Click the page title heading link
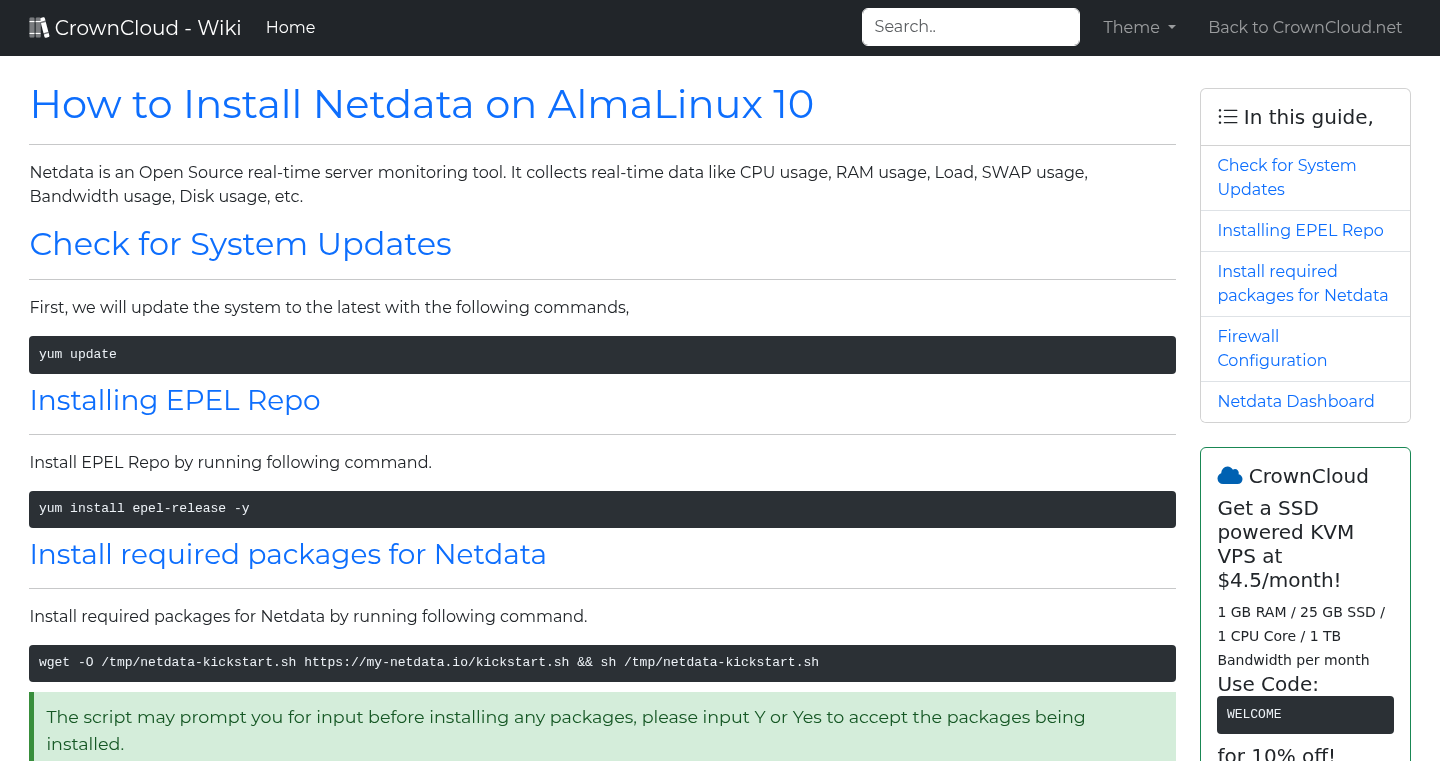This screenshot has width=1440, height=761. point(421,104)
